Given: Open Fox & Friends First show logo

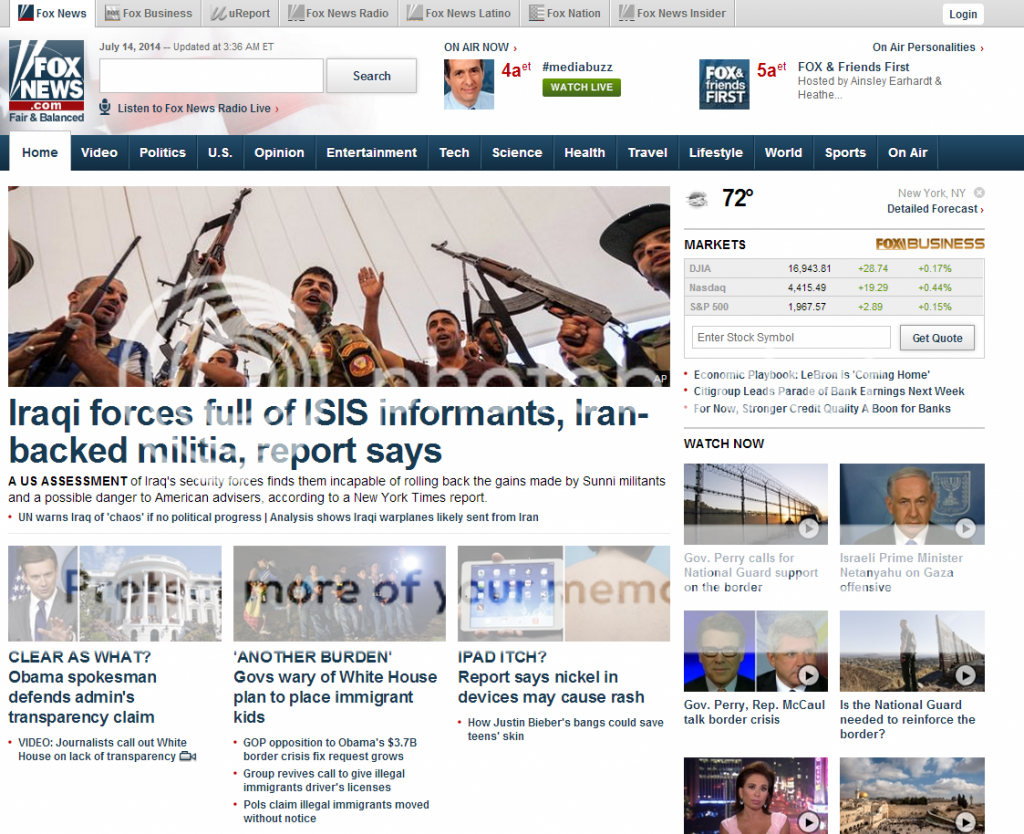Looking at the screenshot, I should tap(724, 84).
